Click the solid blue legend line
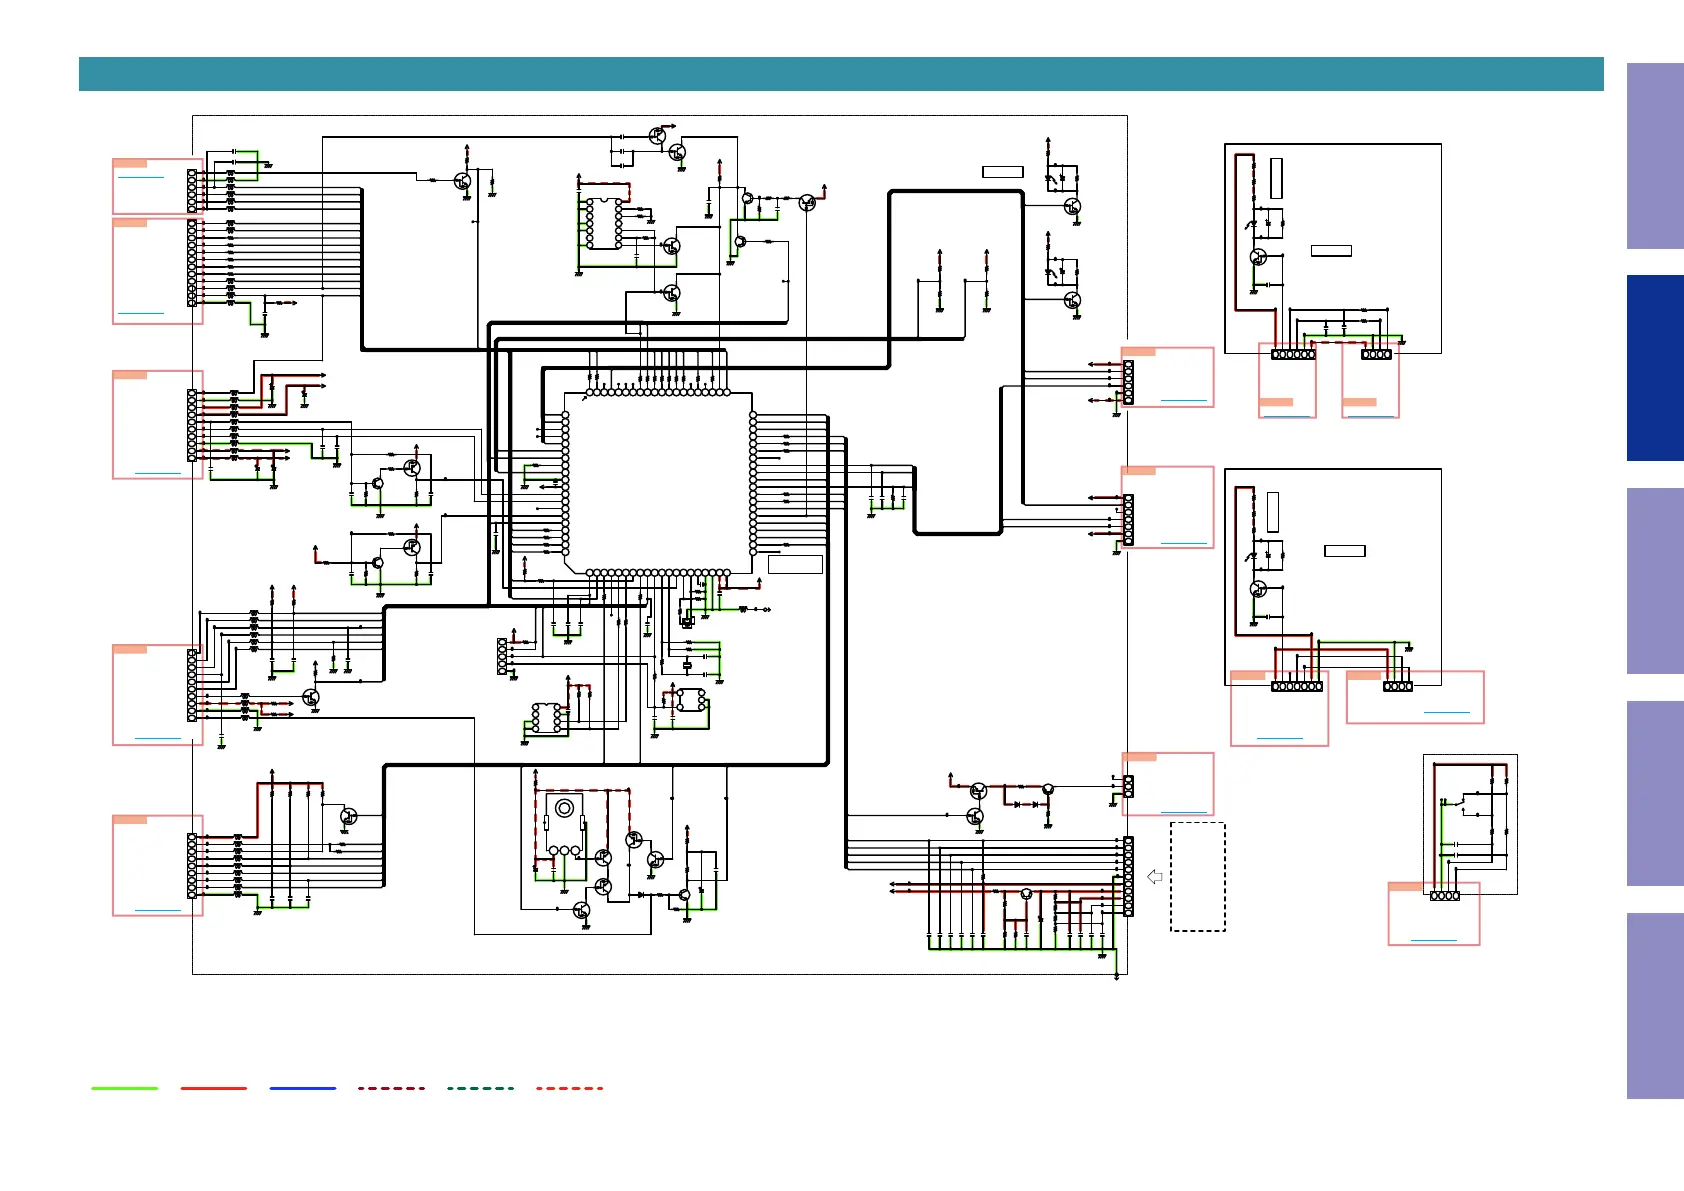This screenshot has height=1191, width=1684. (x=303, y=1088)
